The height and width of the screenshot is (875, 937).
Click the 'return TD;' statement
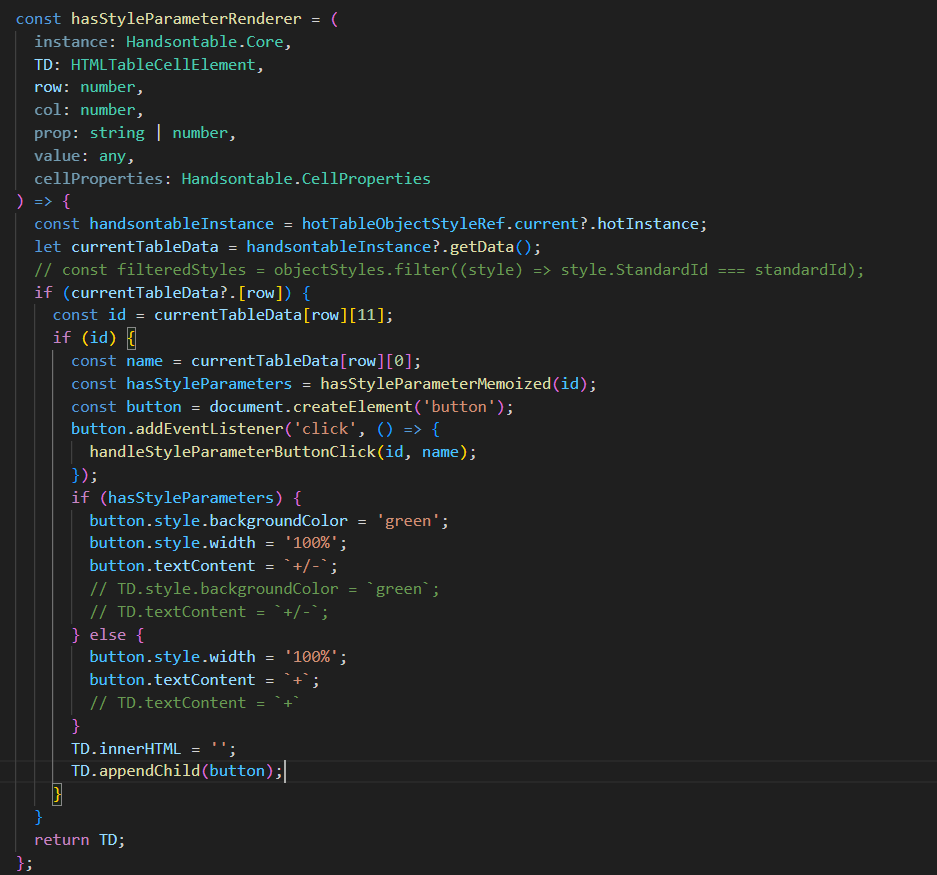tap(79, 840)
